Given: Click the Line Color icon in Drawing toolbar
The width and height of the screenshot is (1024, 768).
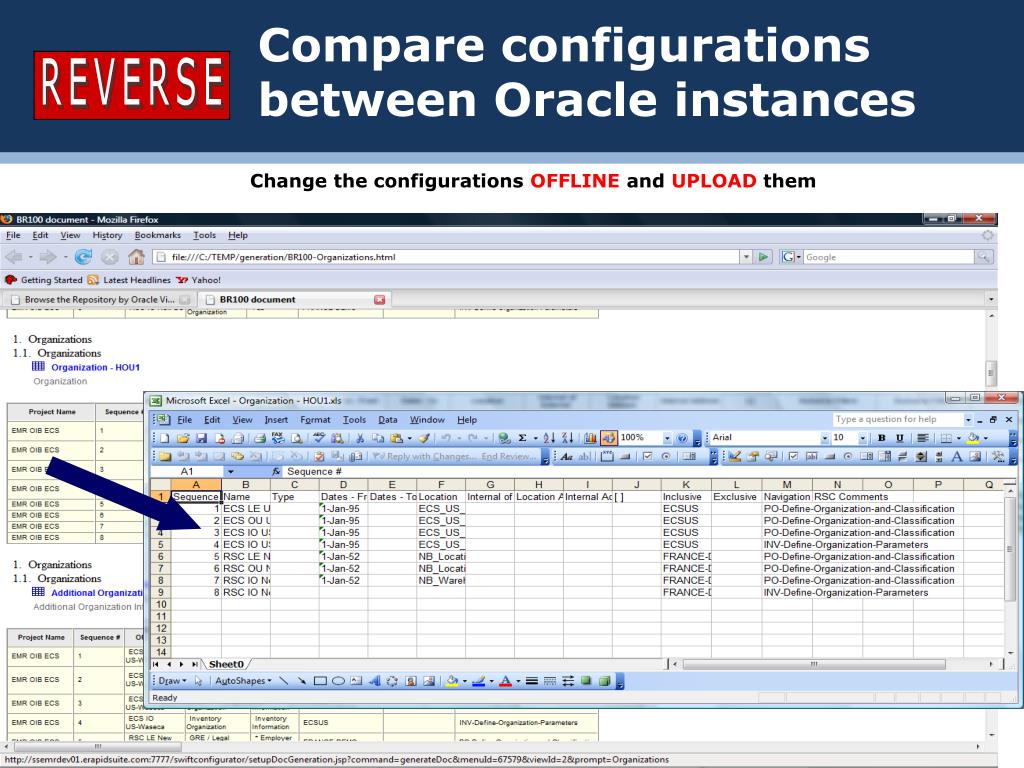Looking at the screenshot, I should tap(478, 680).
